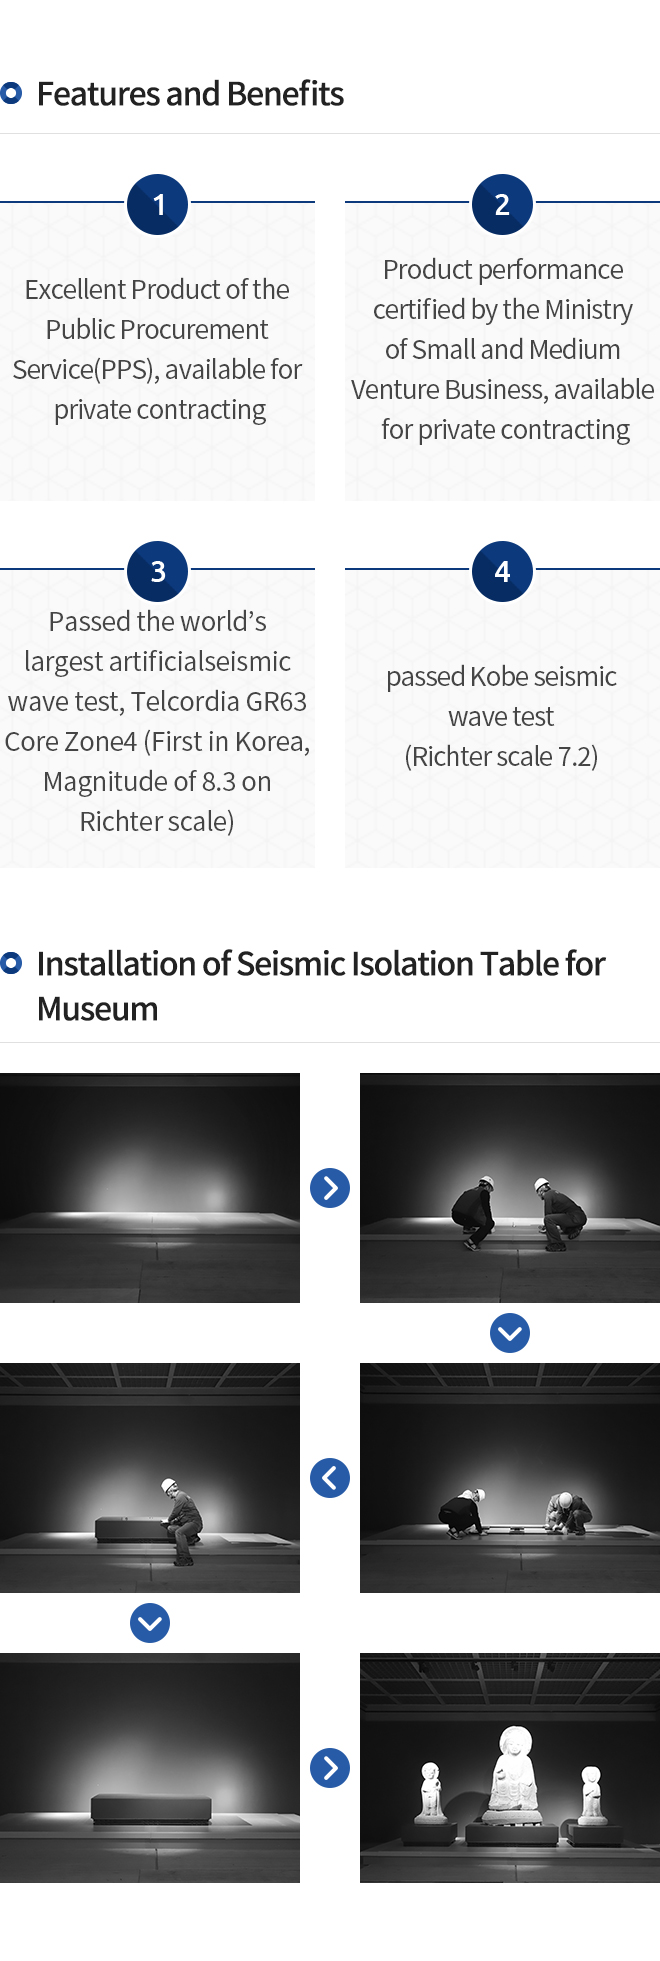Open photo of three Buddha statues displayed
The image size is (660, 1961).
click(x=510, y=1768)
